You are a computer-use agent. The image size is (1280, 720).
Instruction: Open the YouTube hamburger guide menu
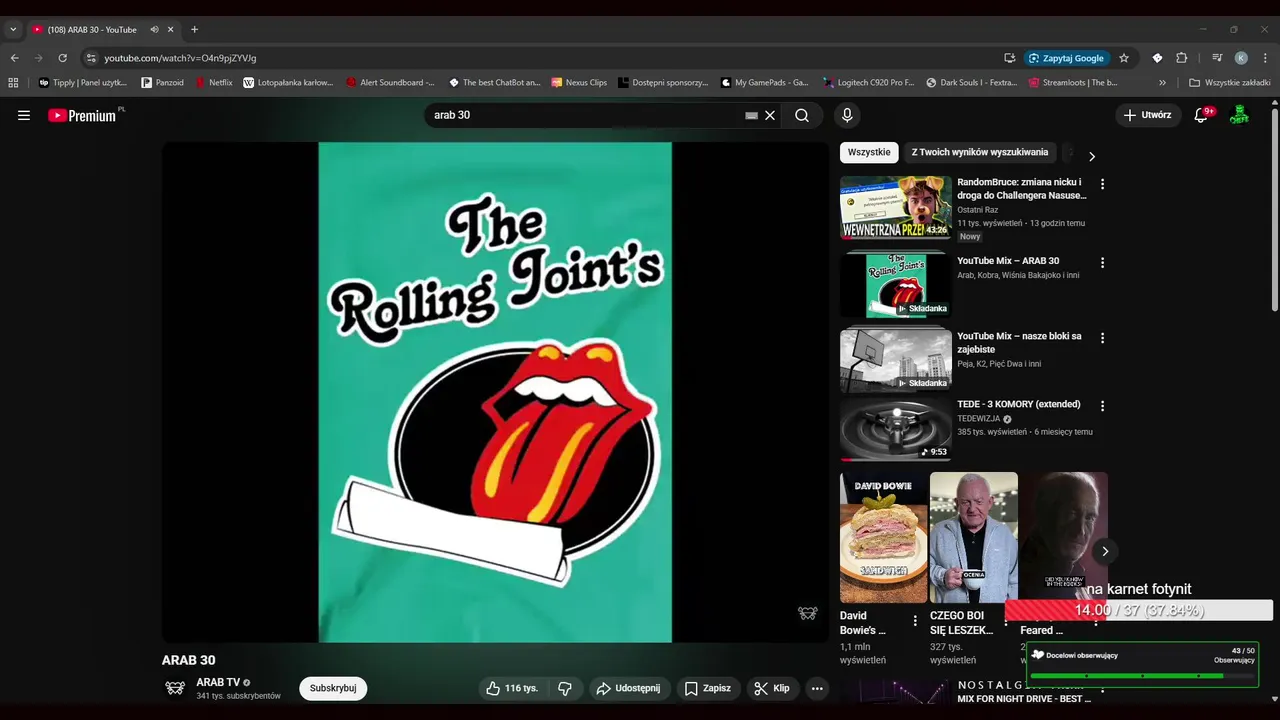pyautogui.click(x=24, y=115)
